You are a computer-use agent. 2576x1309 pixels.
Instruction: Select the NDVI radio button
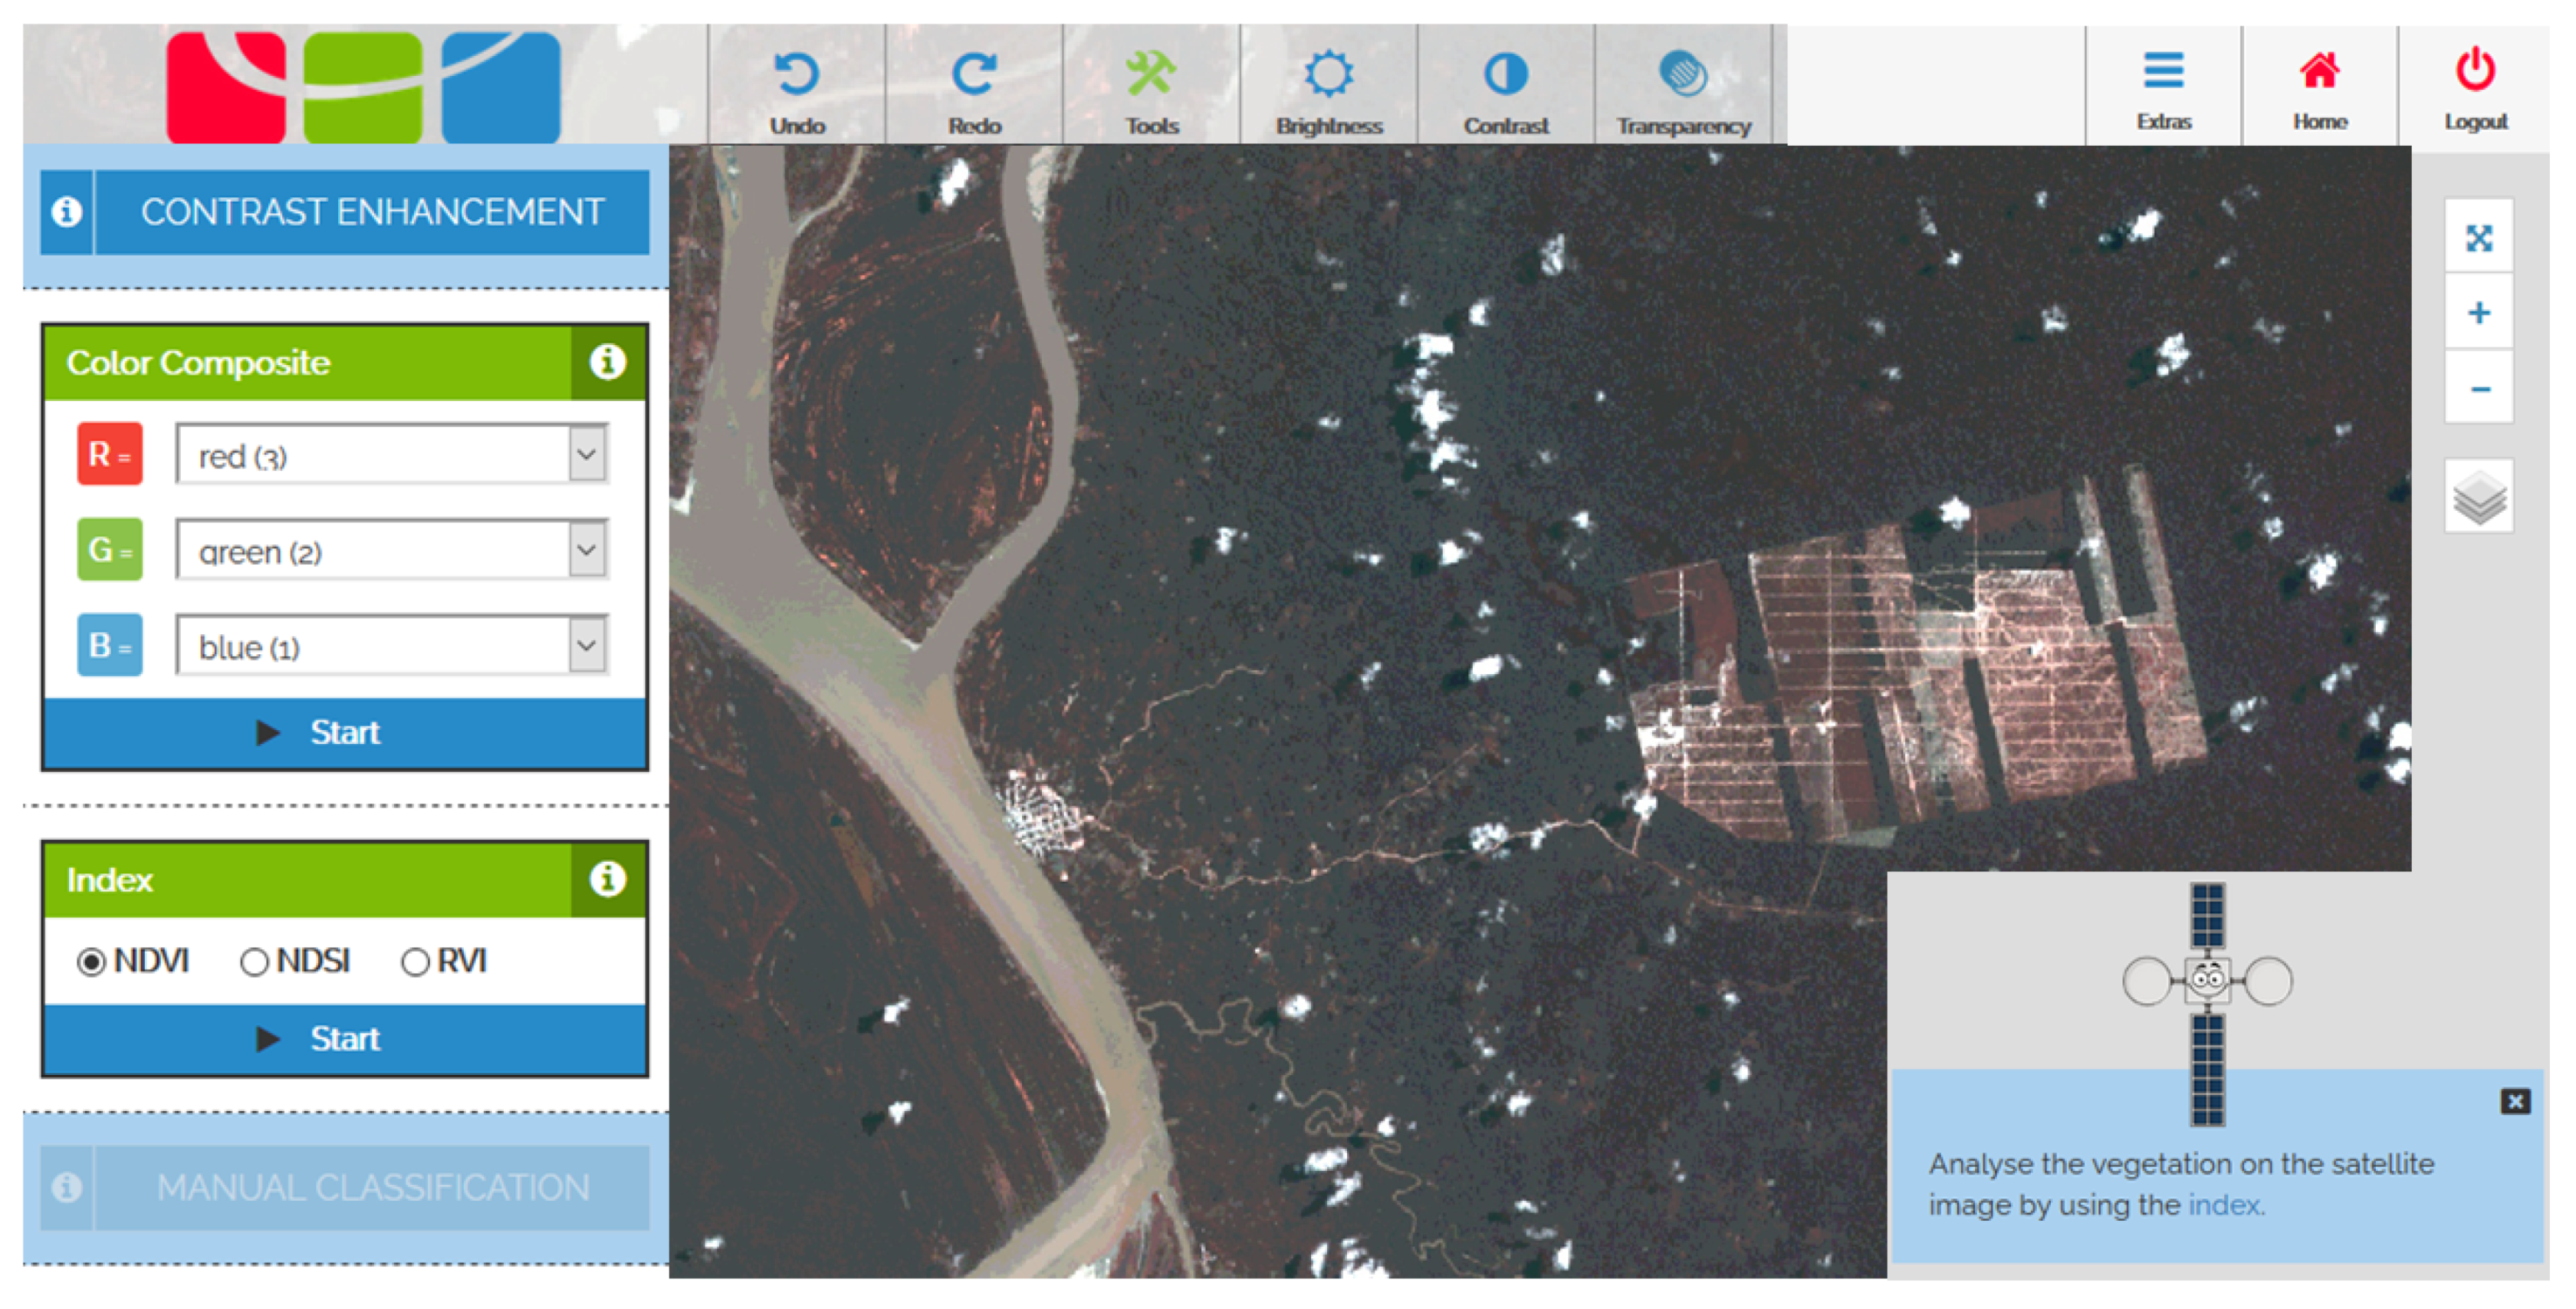[x=93, y=962]
